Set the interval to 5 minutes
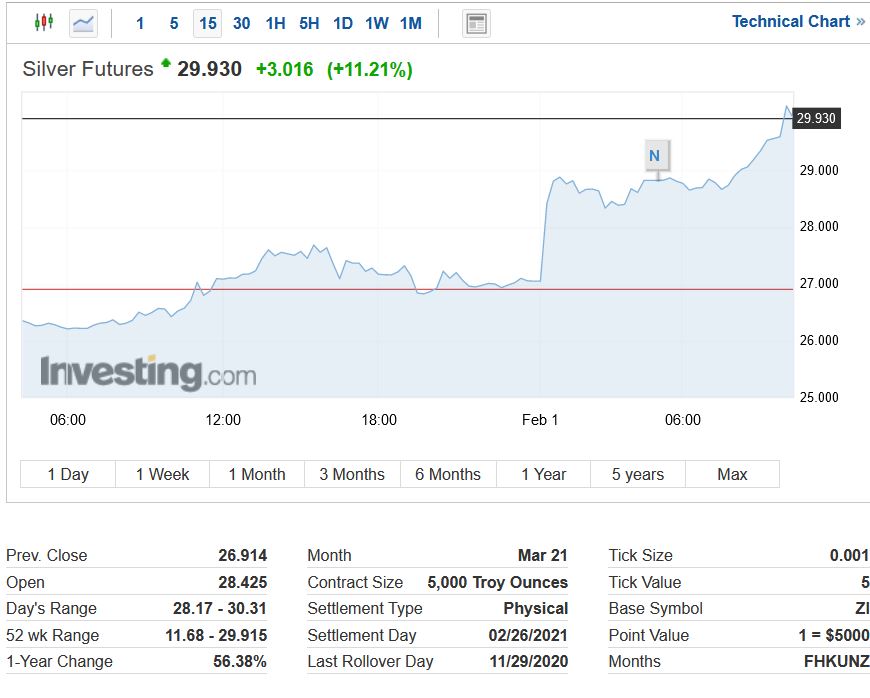 (x=174, y=23)
